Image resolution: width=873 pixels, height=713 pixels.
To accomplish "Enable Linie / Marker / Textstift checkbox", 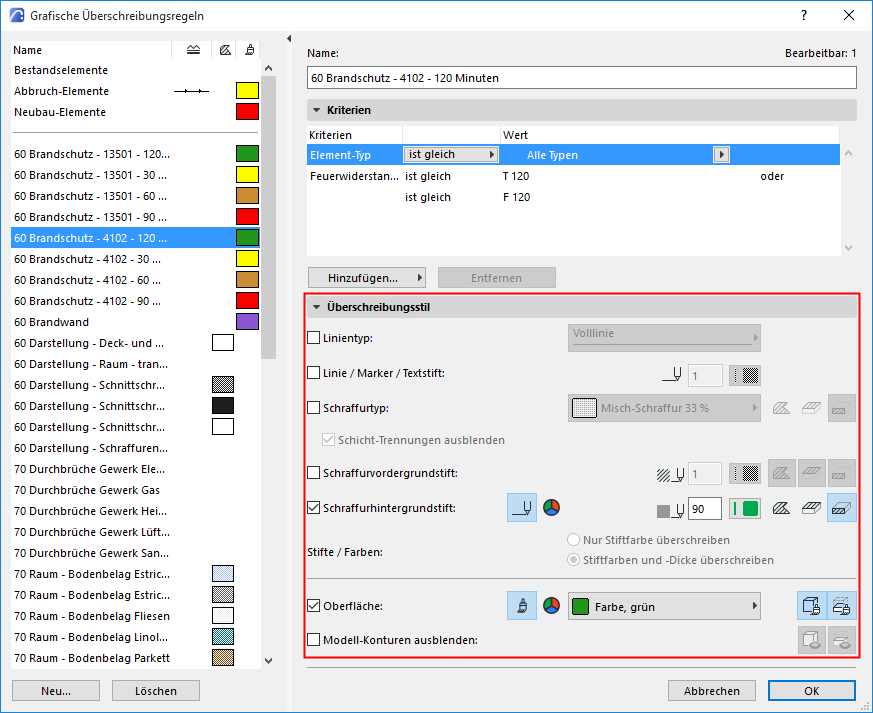I will click(313, 373).
